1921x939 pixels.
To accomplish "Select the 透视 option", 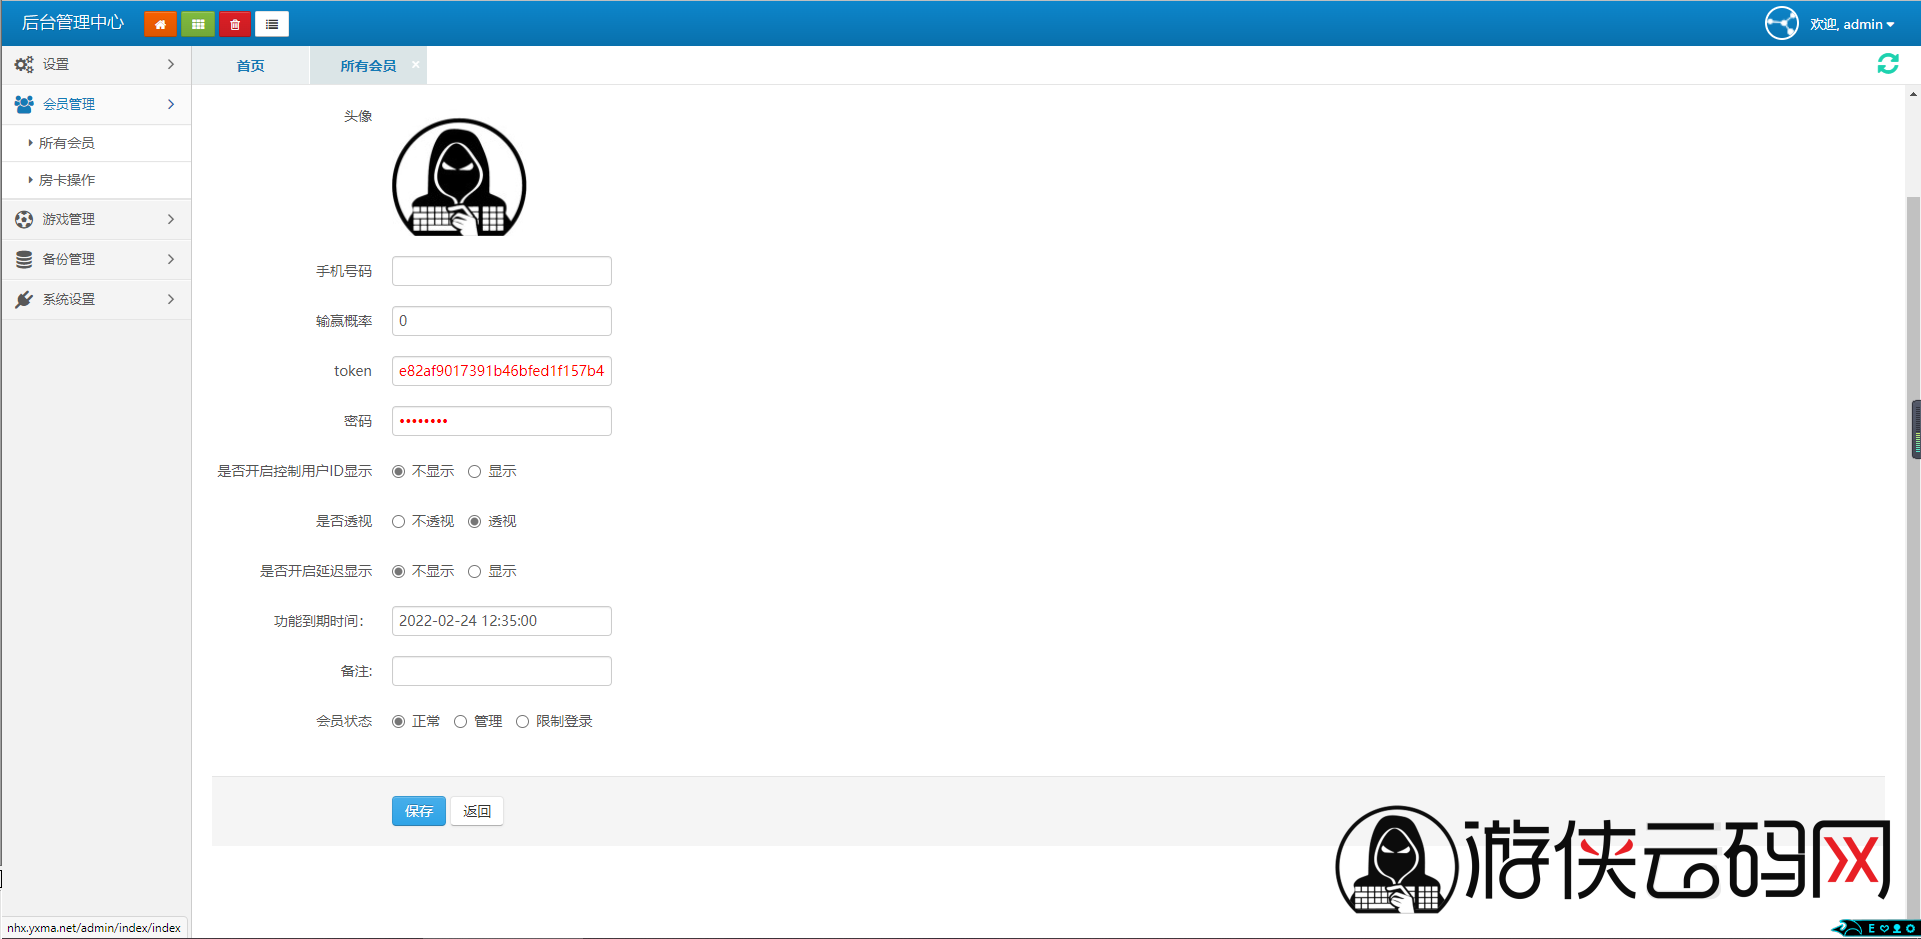I will [x=474, y=521].
